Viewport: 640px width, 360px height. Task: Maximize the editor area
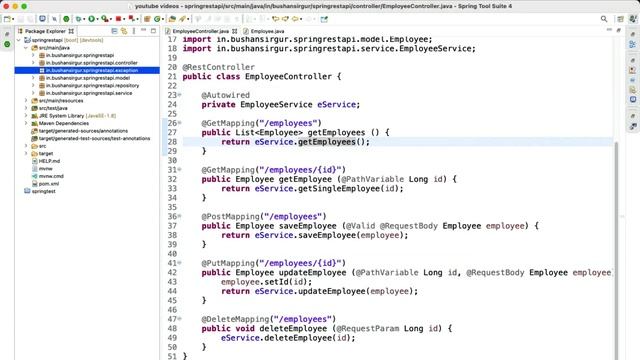(619, 30)
